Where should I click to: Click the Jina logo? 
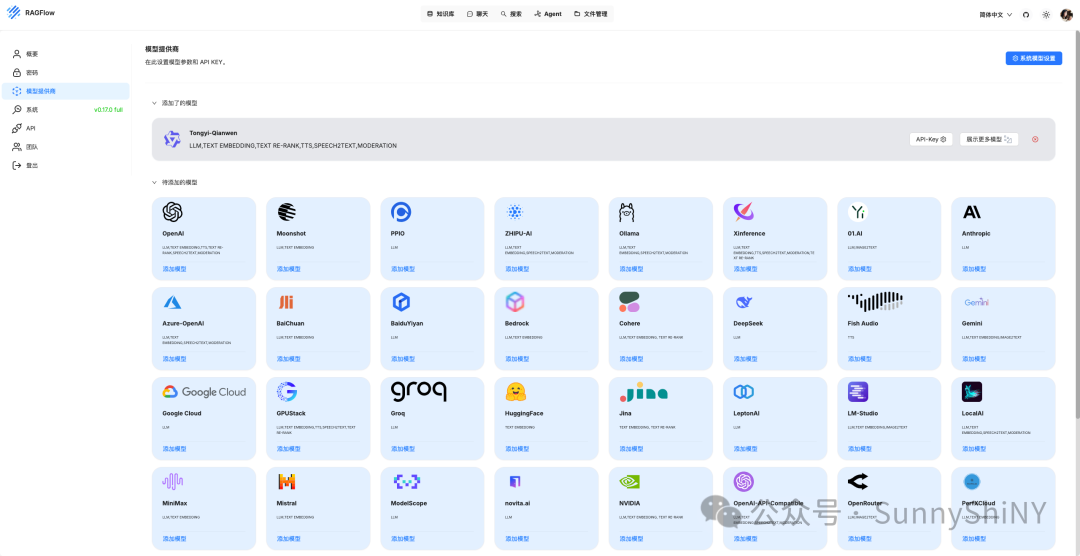(643, 393)
